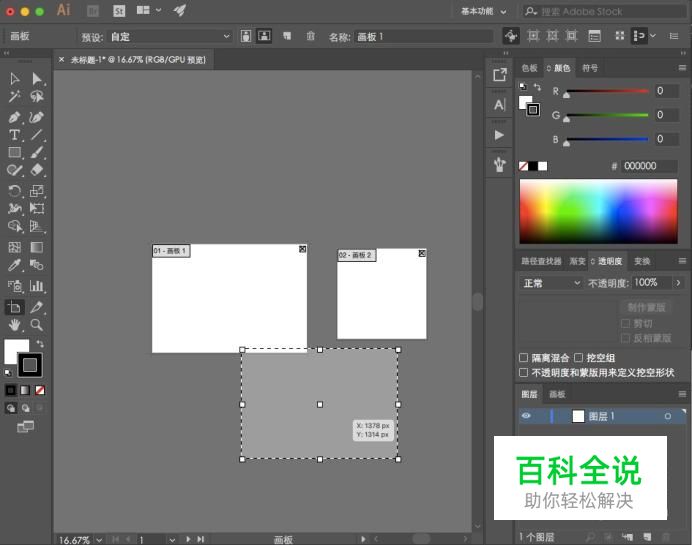Viewport: 692px width, 545px height.
Task: Open the preset 自定 dropdown
Action: click(x=169, y=37)
